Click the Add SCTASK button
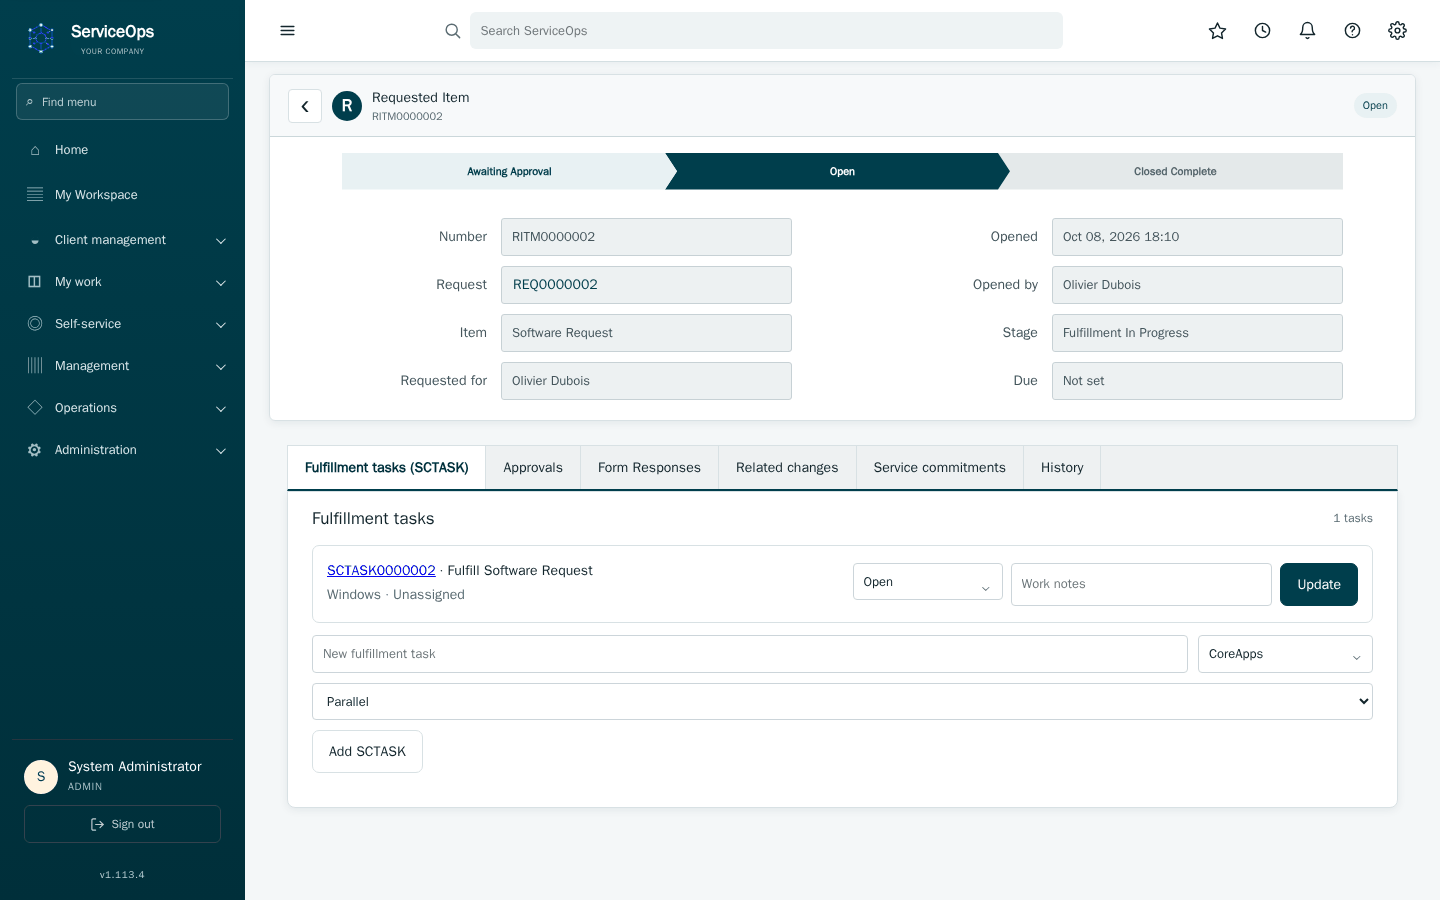1440x900 pixels. [x=367, y=752]
